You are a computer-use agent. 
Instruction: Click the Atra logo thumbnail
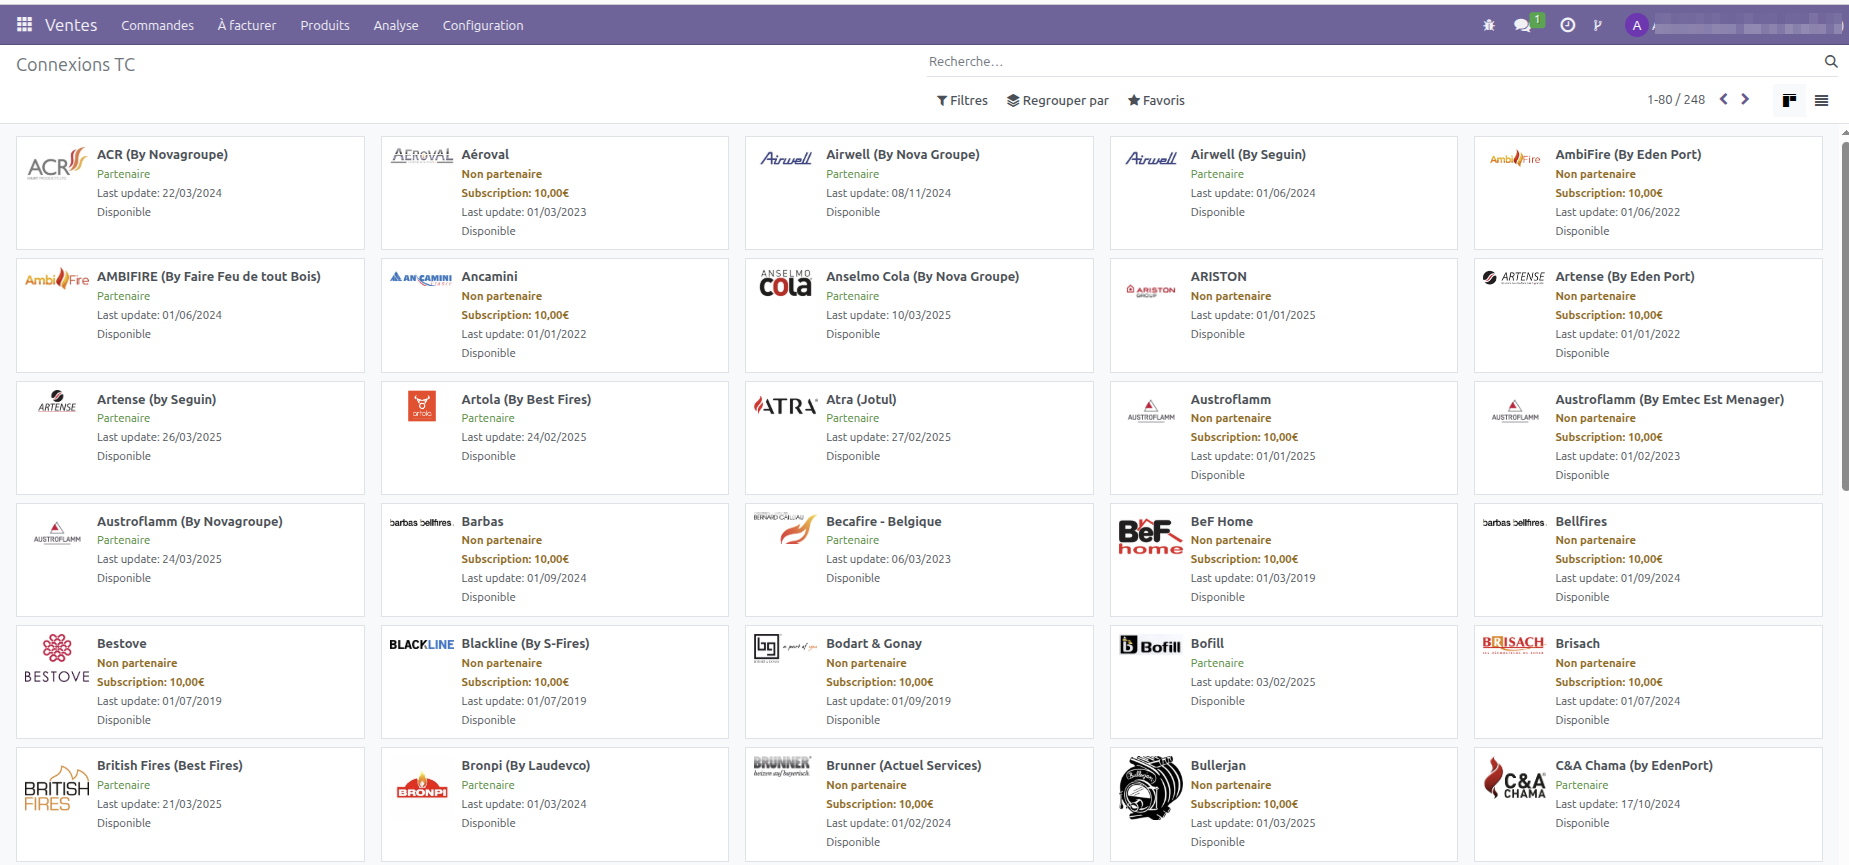point(786,405)
